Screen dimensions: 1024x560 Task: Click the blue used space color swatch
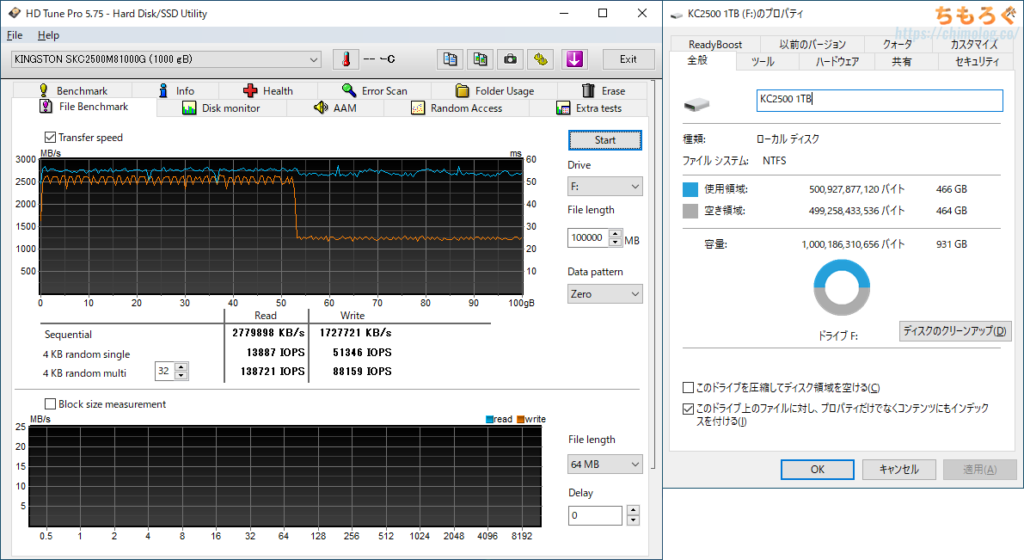[x=690, y=189]
